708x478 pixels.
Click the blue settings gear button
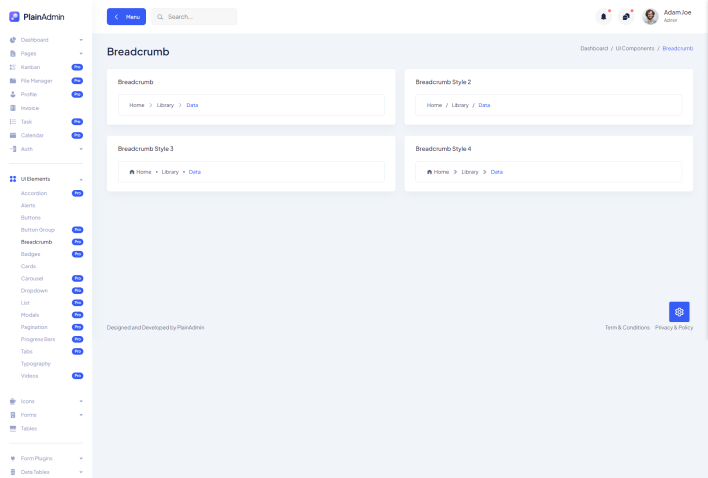pos(679,312)
